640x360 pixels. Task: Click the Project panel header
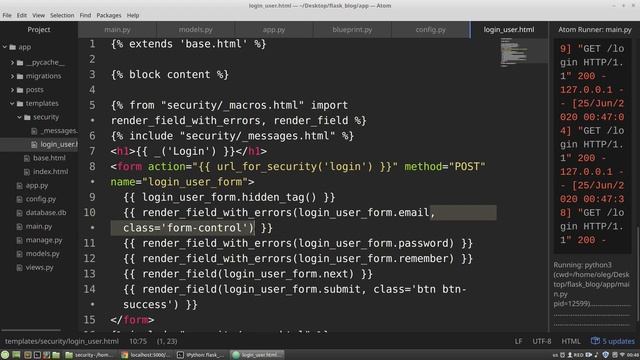click(39, 29)
